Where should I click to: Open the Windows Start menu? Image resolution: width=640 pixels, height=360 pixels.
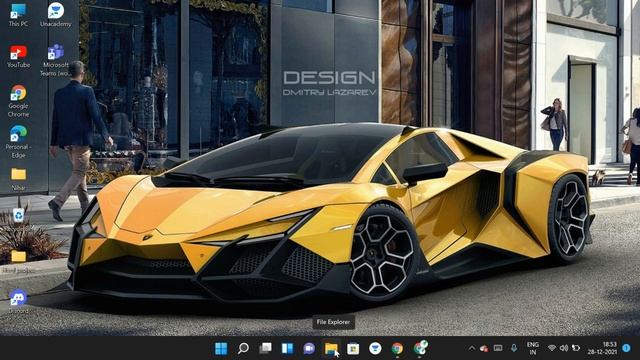click(x=221, y=348)
